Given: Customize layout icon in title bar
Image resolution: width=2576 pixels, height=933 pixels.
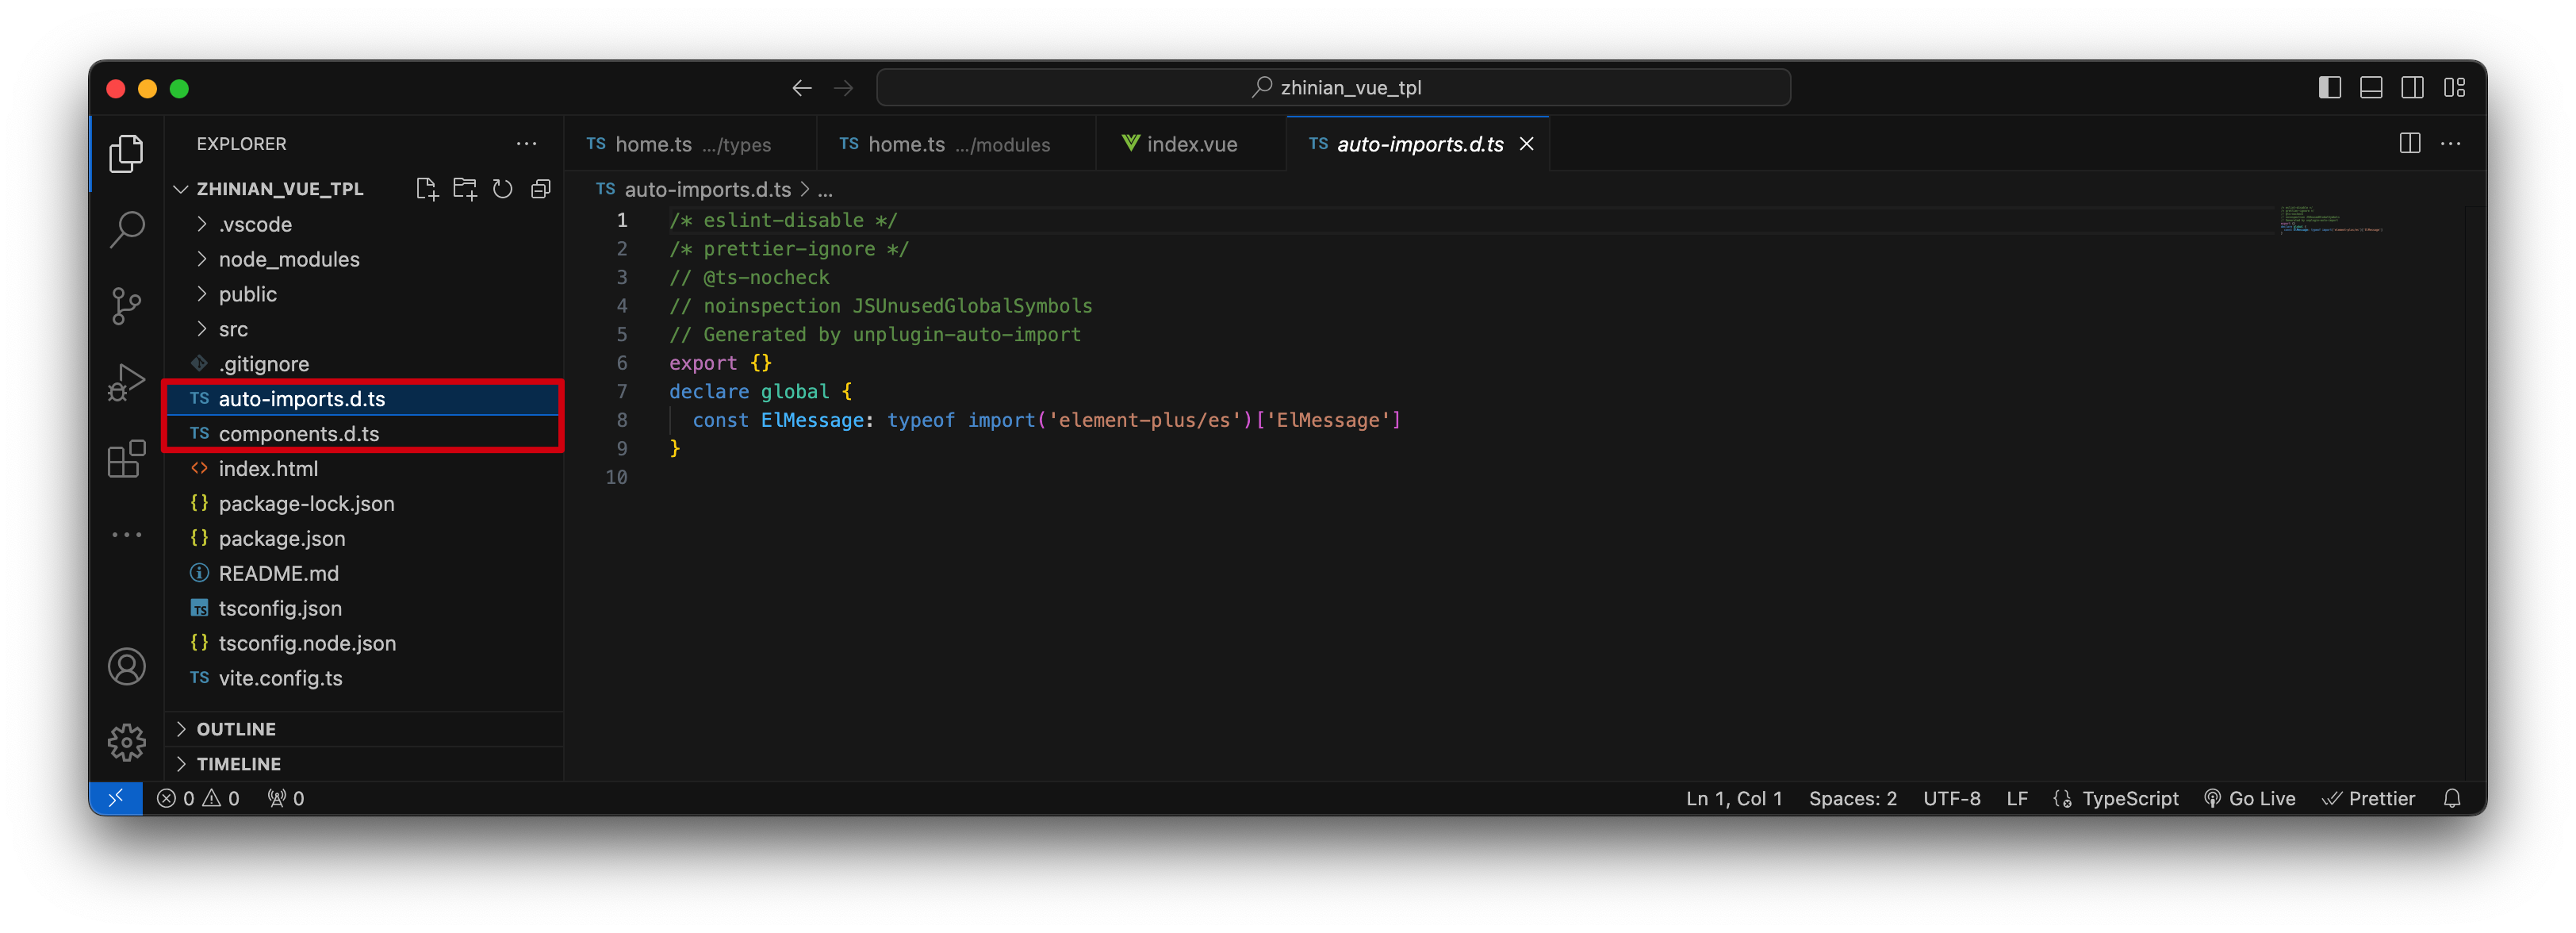Looking at the screenshot, I should click(x=2454, y=88).
